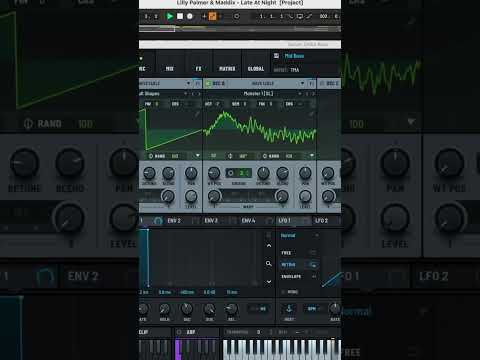This screenshot has height=360, width=480.
Task: Select the ENV 1 tab icon
Action: (x=158, y=221)
